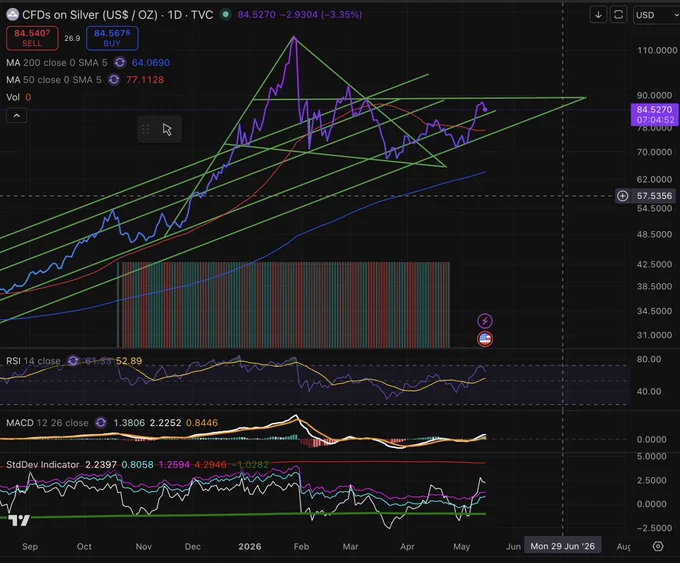This screenshot has height=563, width=680.
Task: Click the MA 50 settings circle icon
Action: pos(114,80)
